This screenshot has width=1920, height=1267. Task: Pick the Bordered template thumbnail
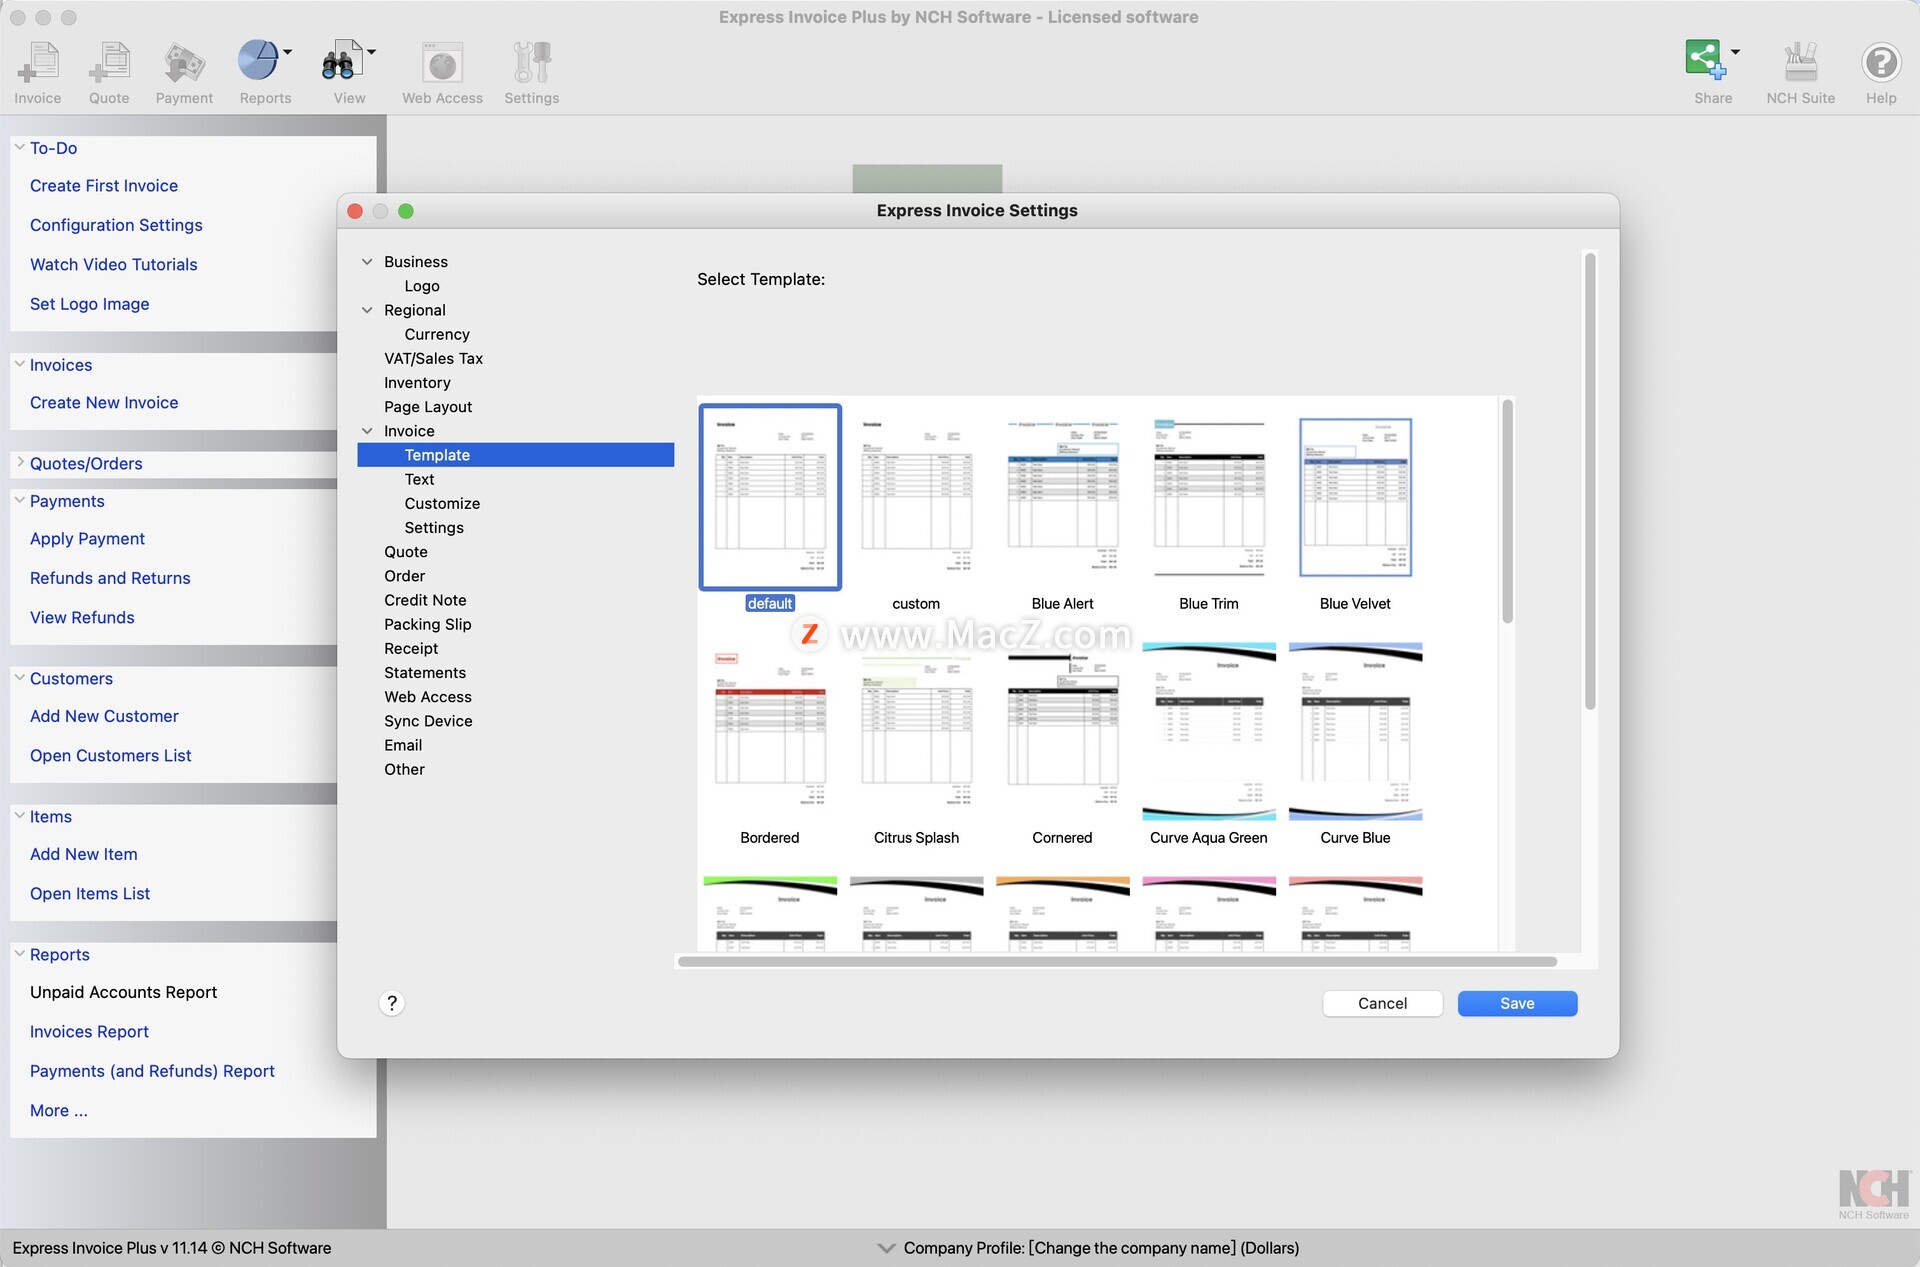770,731
